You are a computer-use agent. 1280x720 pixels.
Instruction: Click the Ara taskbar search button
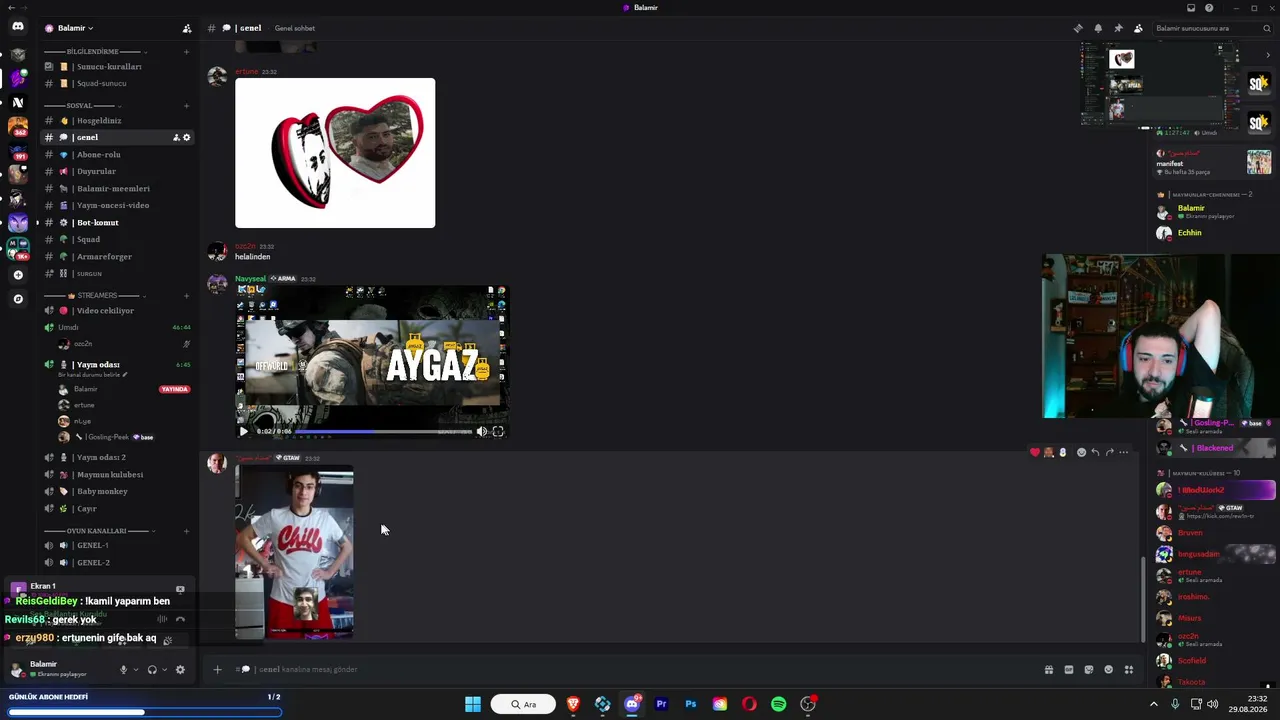[523, 704]
